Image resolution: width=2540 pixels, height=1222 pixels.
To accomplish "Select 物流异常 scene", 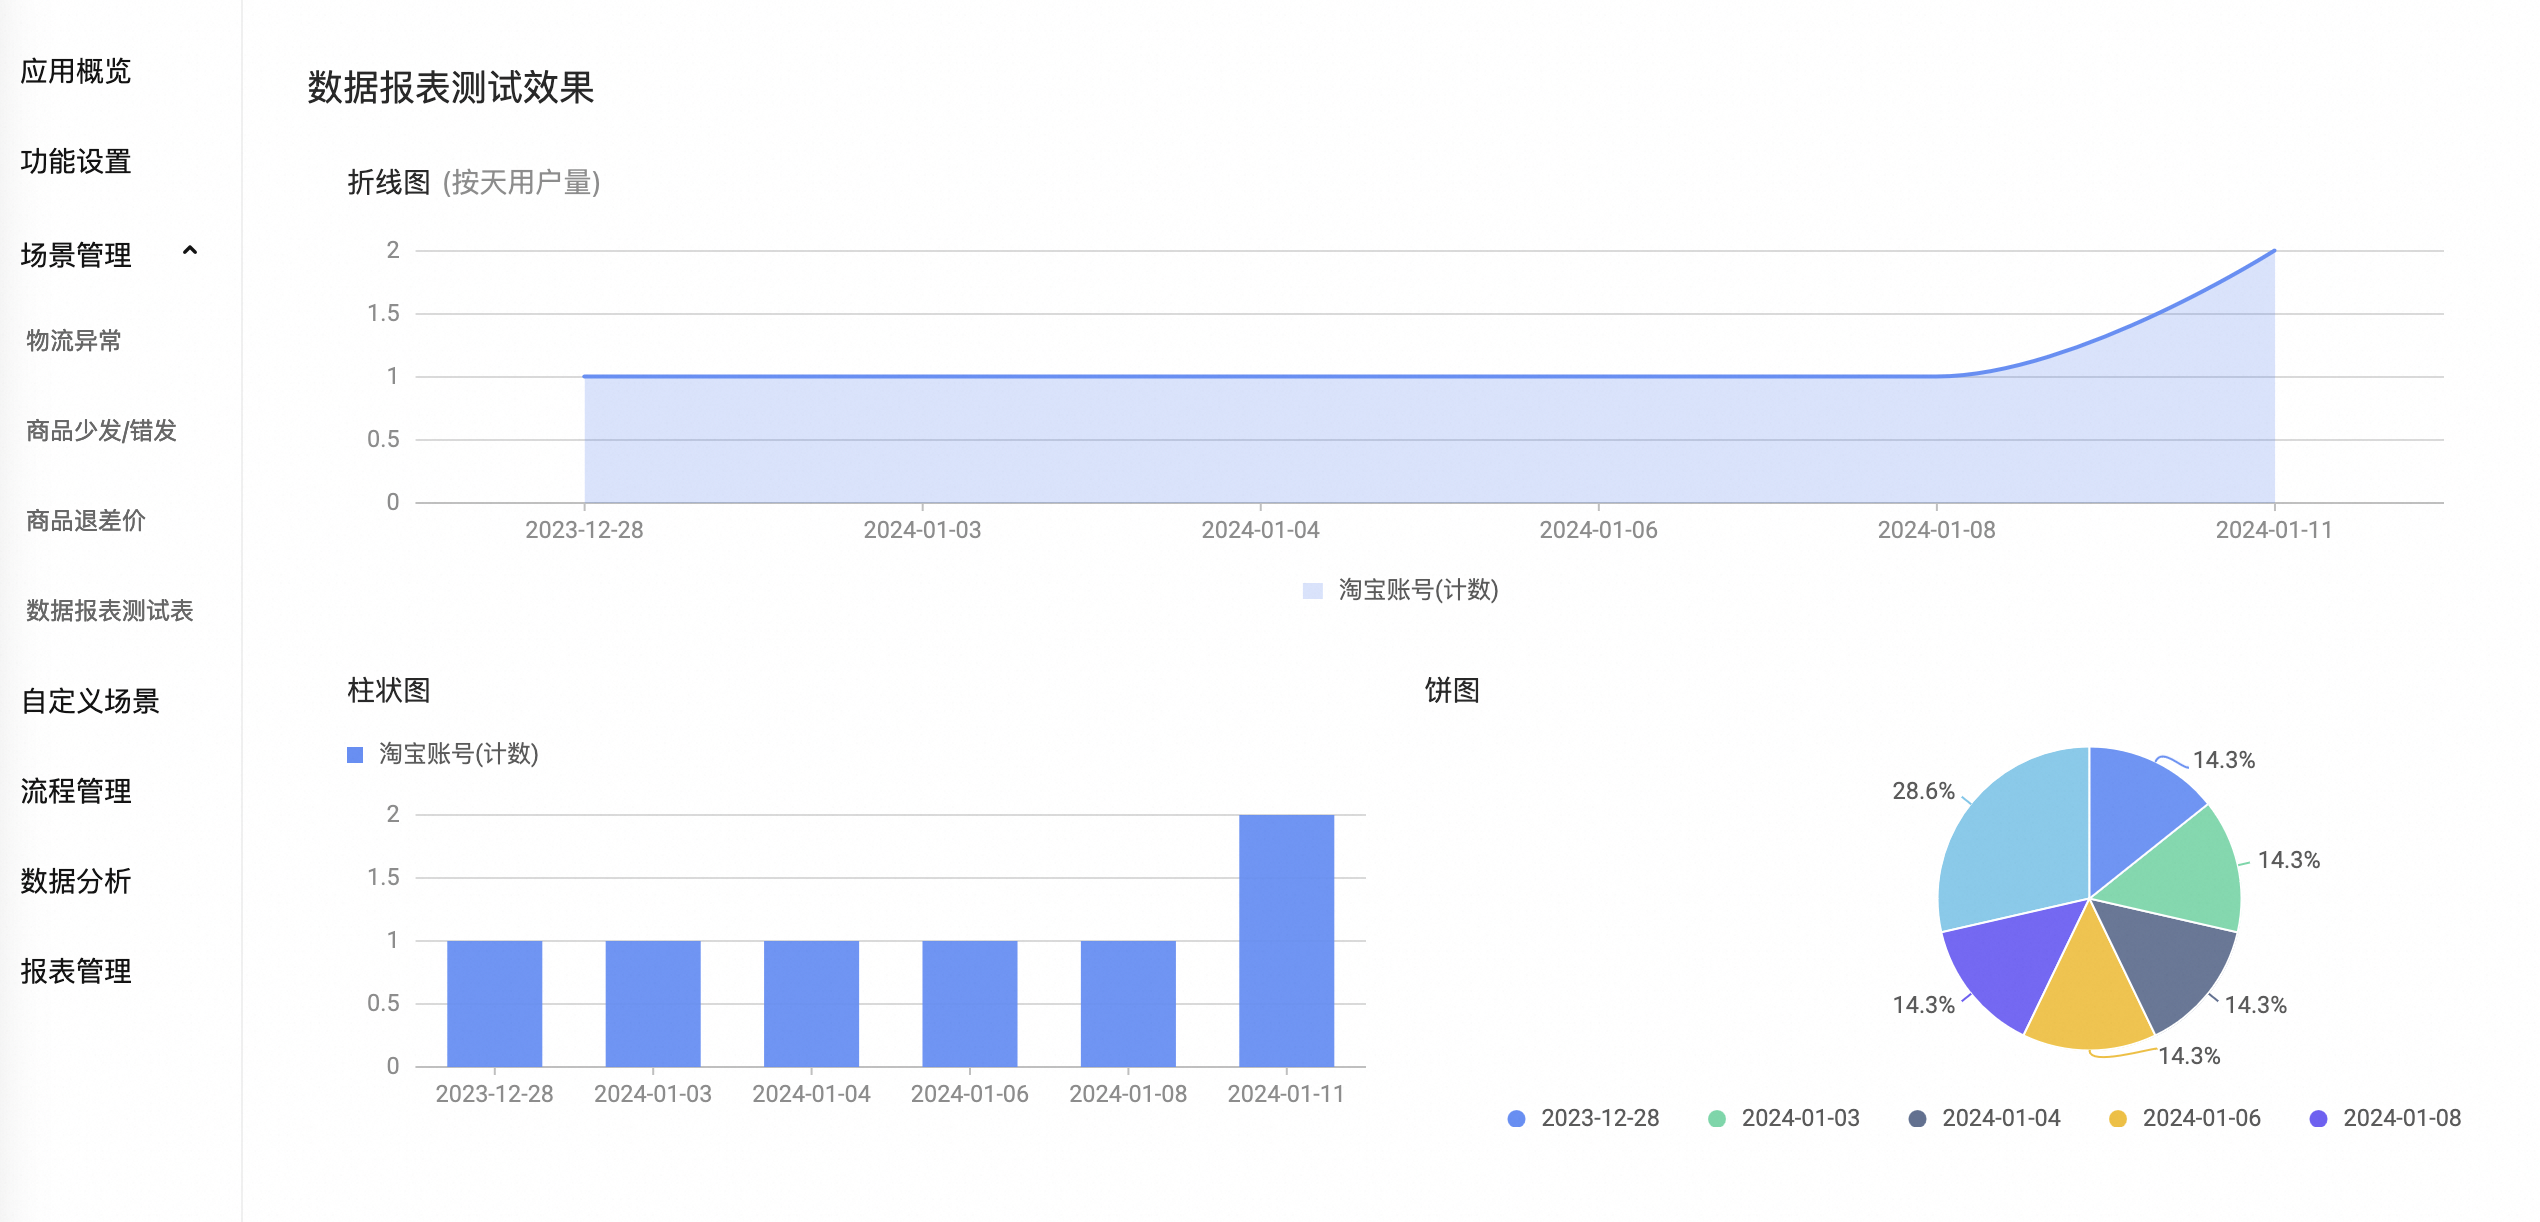I will point(74,341).
